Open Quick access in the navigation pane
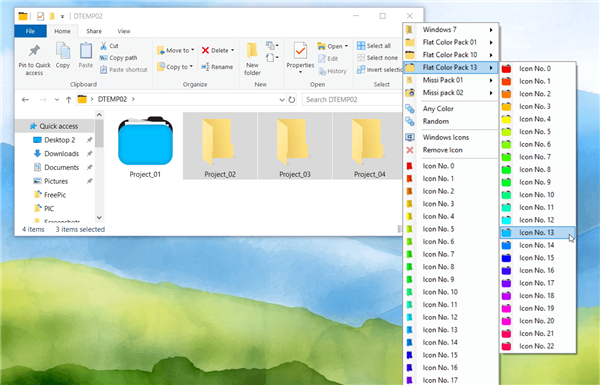This screenshot has width=600, height=385. click(54, 126)
